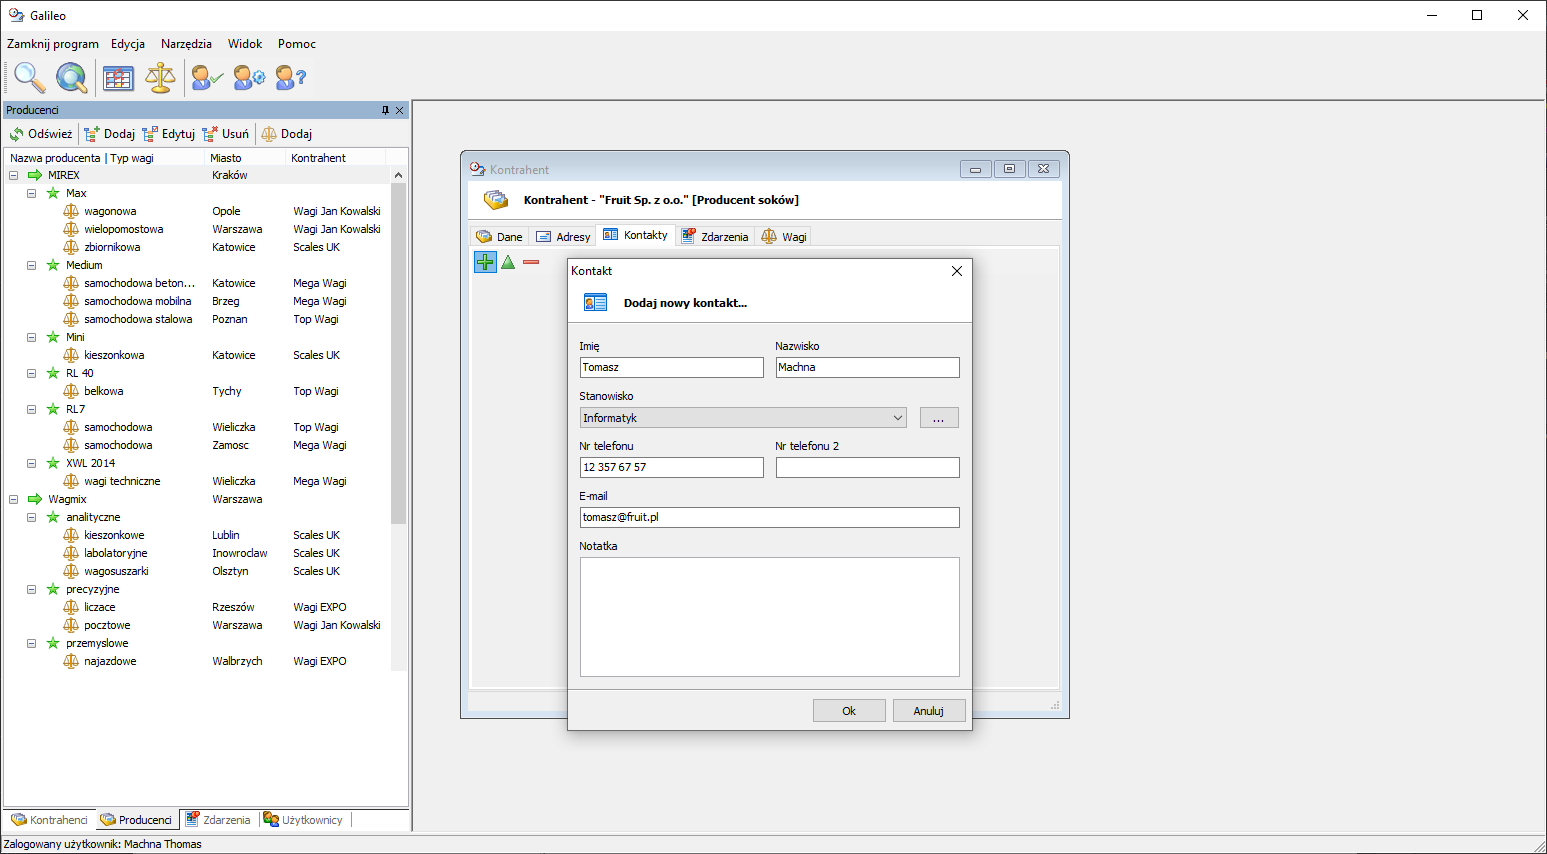The image size is (1547, 854).
Task: Collapse the MIREX producer node
Action: pyautogui.click(x=14, y=175)
